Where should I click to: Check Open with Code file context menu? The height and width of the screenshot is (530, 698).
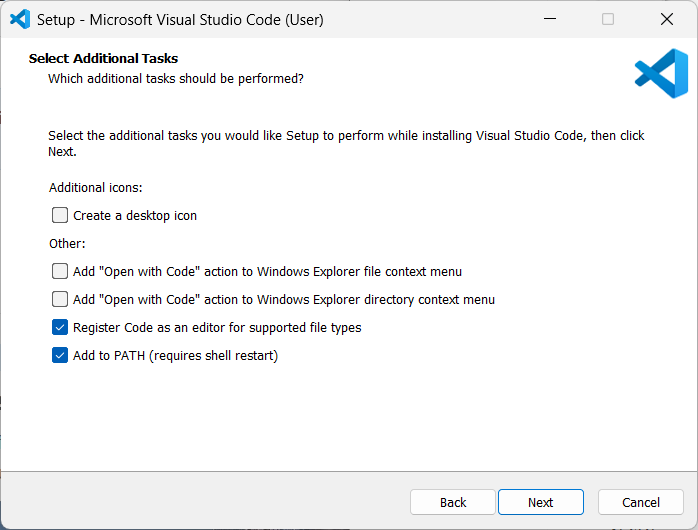[60, 271]
